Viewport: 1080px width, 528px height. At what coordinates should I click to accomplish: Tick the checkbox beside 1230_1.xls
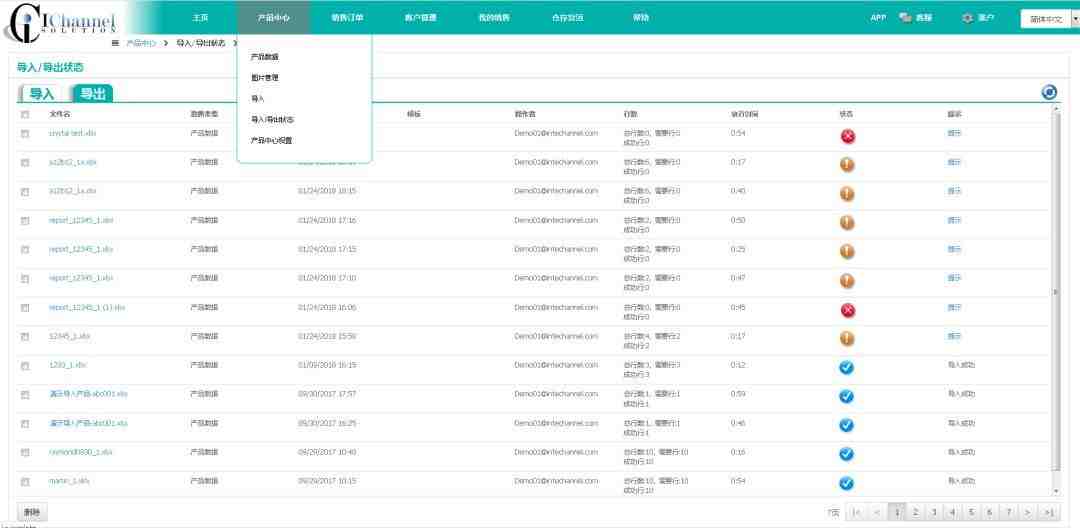coord(25,366)
